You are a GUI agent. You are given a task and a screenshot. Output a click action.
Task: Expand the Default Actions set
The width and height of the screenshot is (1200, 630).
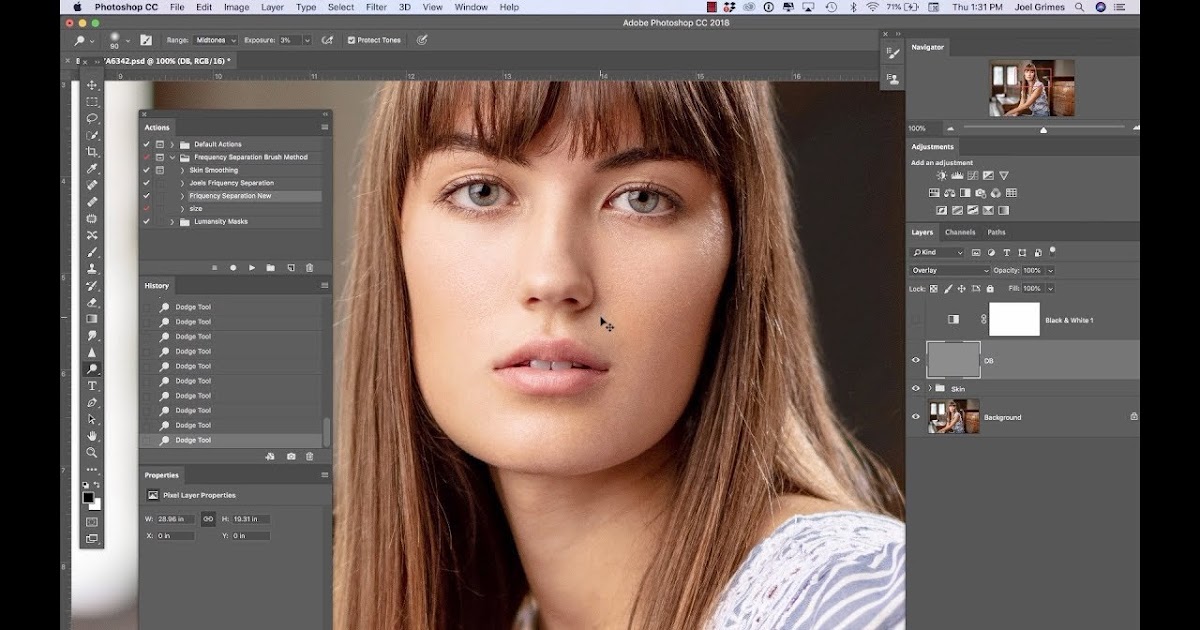tap(173, 144)
